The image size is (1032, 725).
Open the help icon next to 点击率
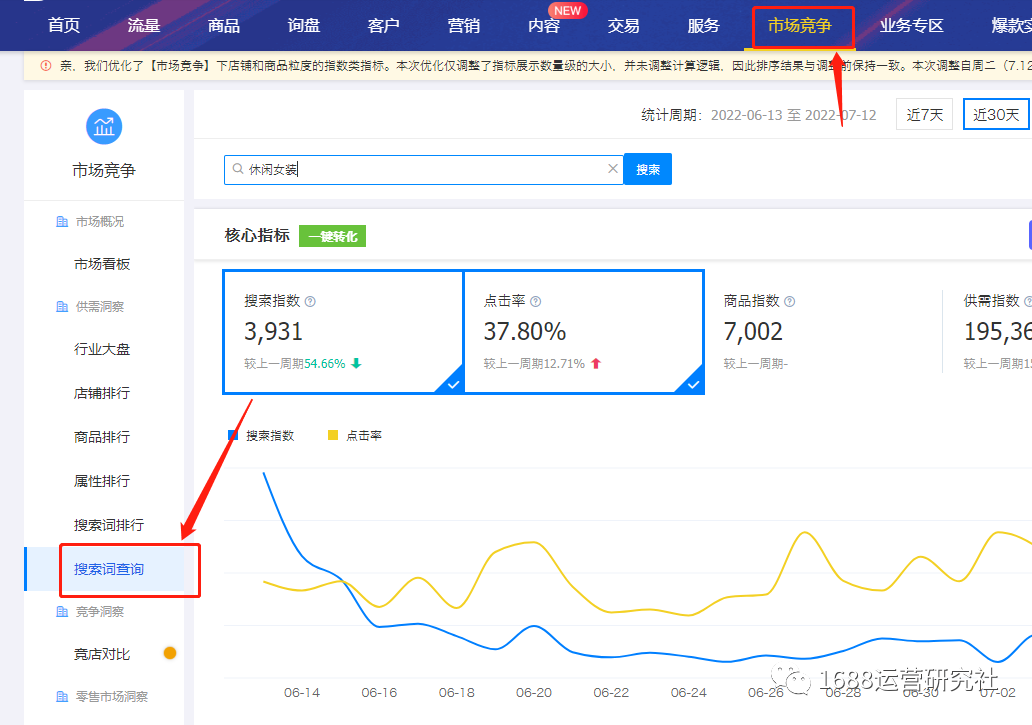(x=537, y=300)
